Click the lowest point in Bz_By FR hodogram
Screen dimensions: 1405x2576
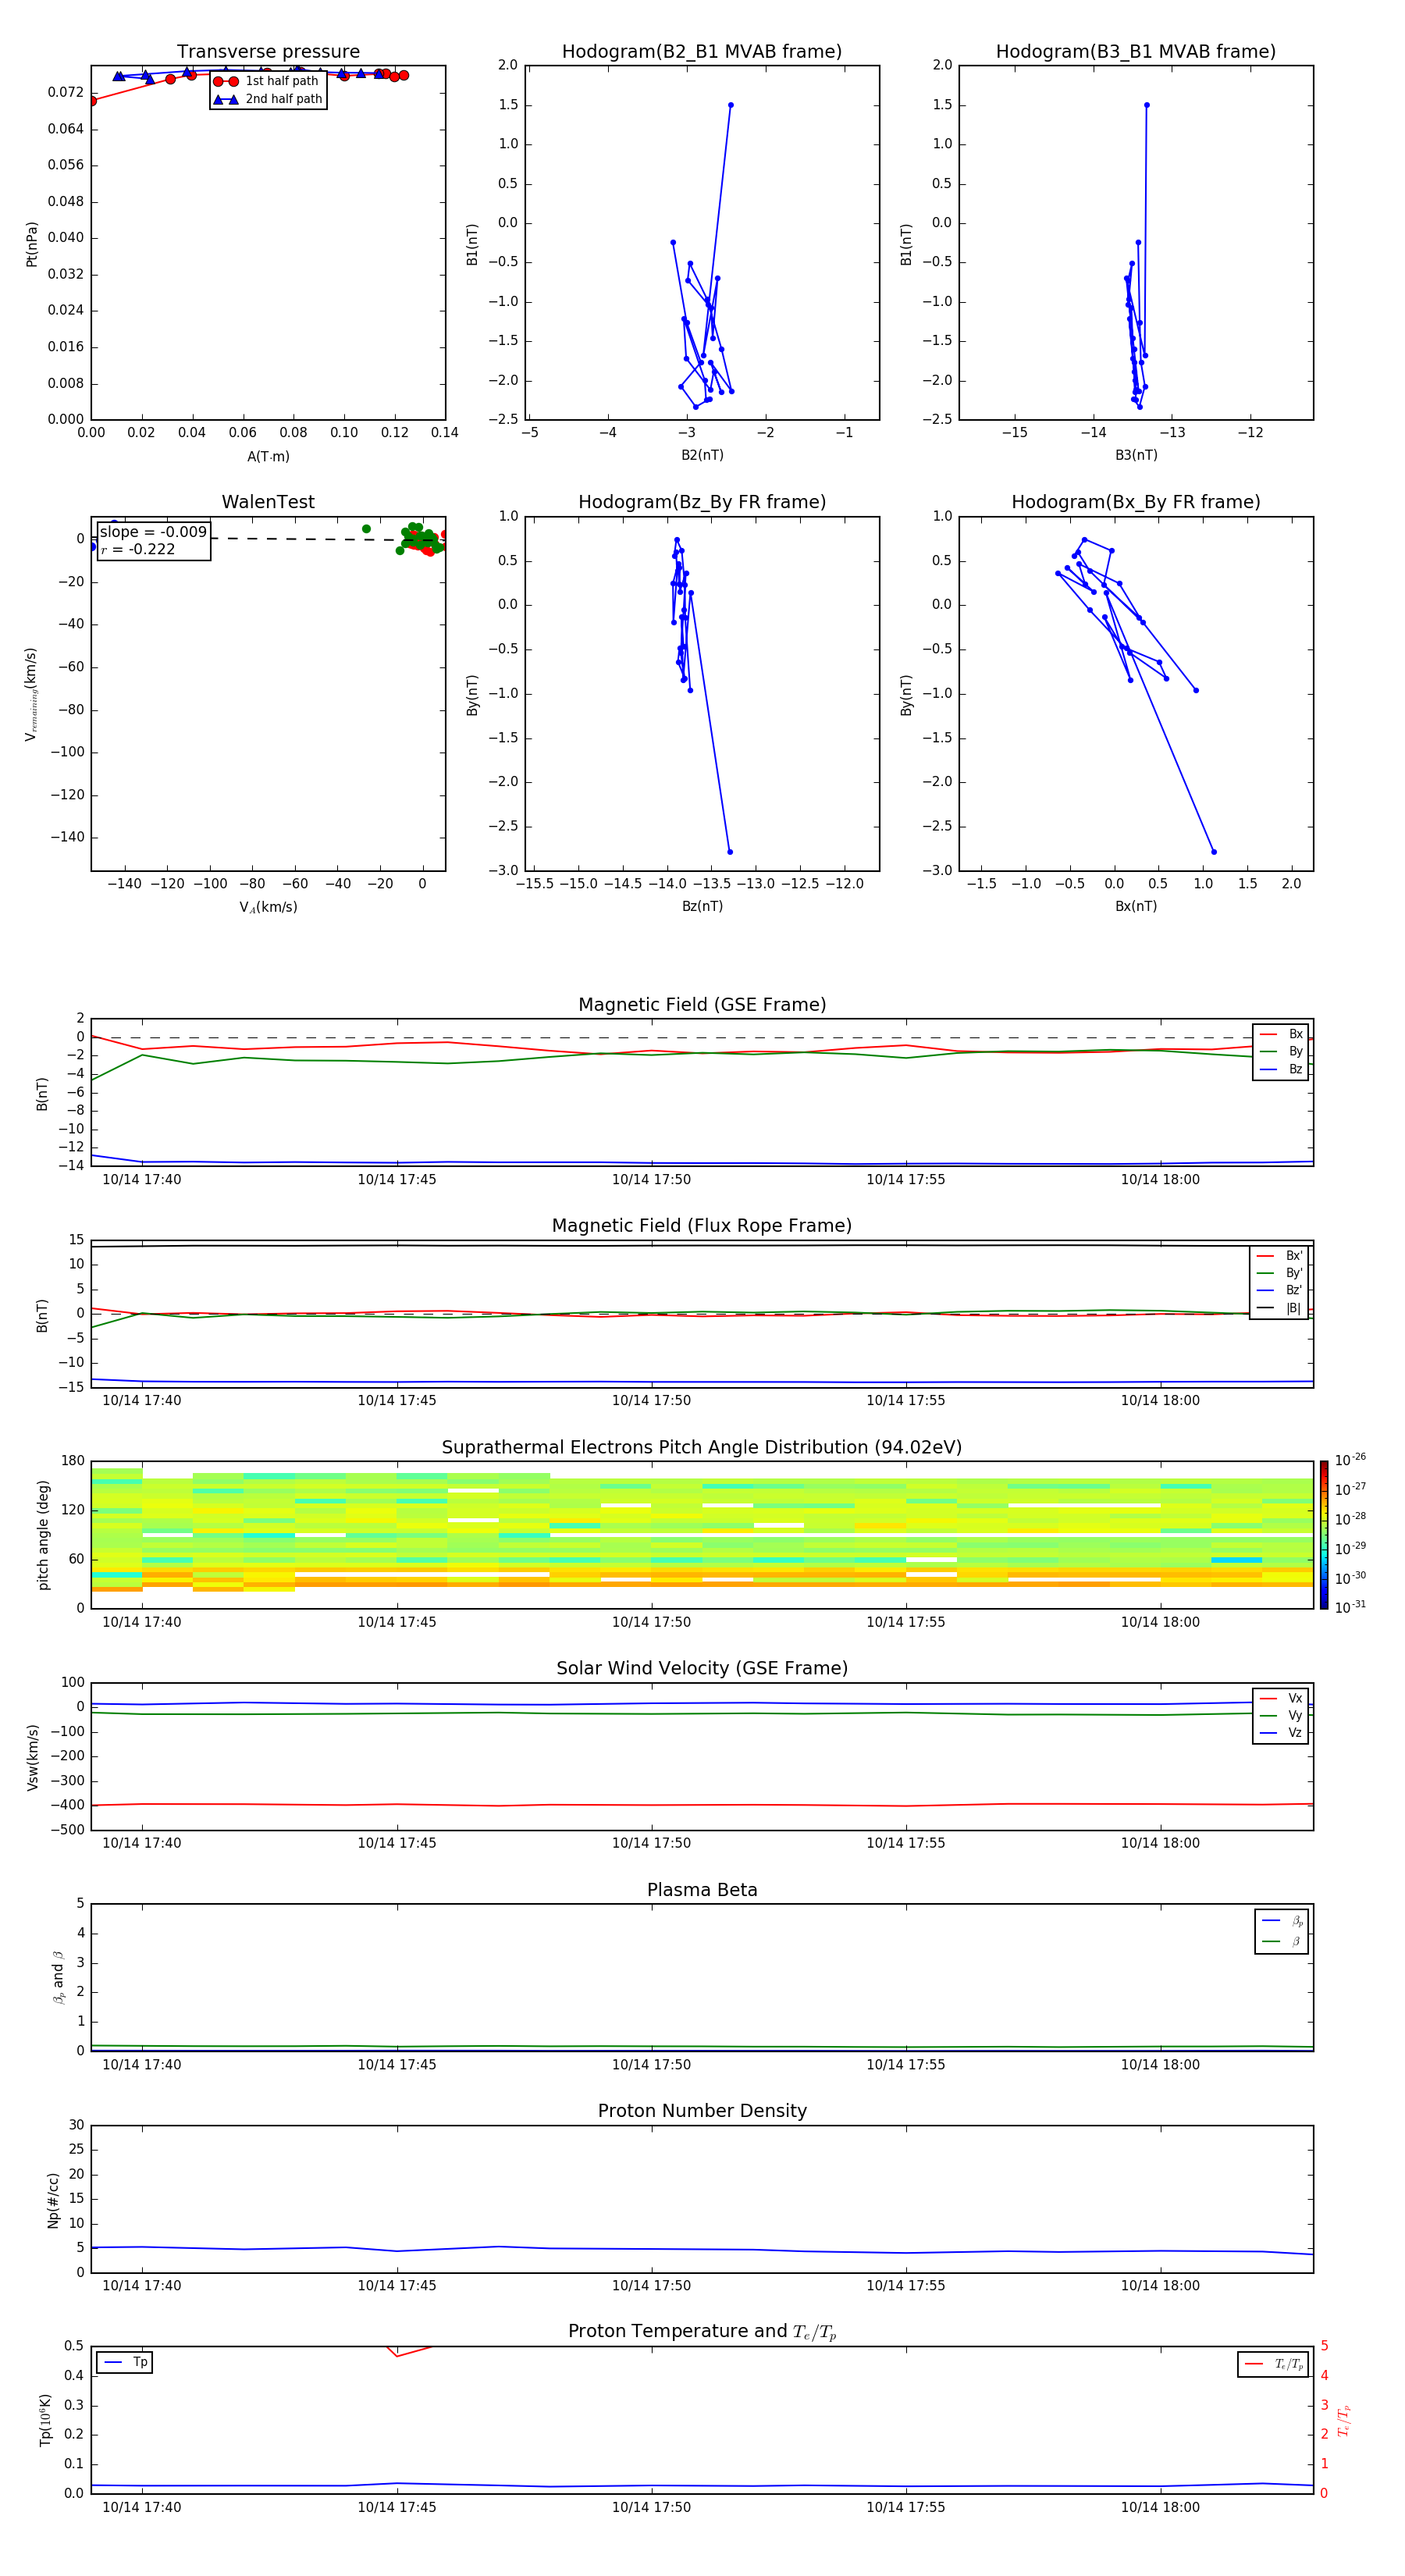tap(730, 852)
